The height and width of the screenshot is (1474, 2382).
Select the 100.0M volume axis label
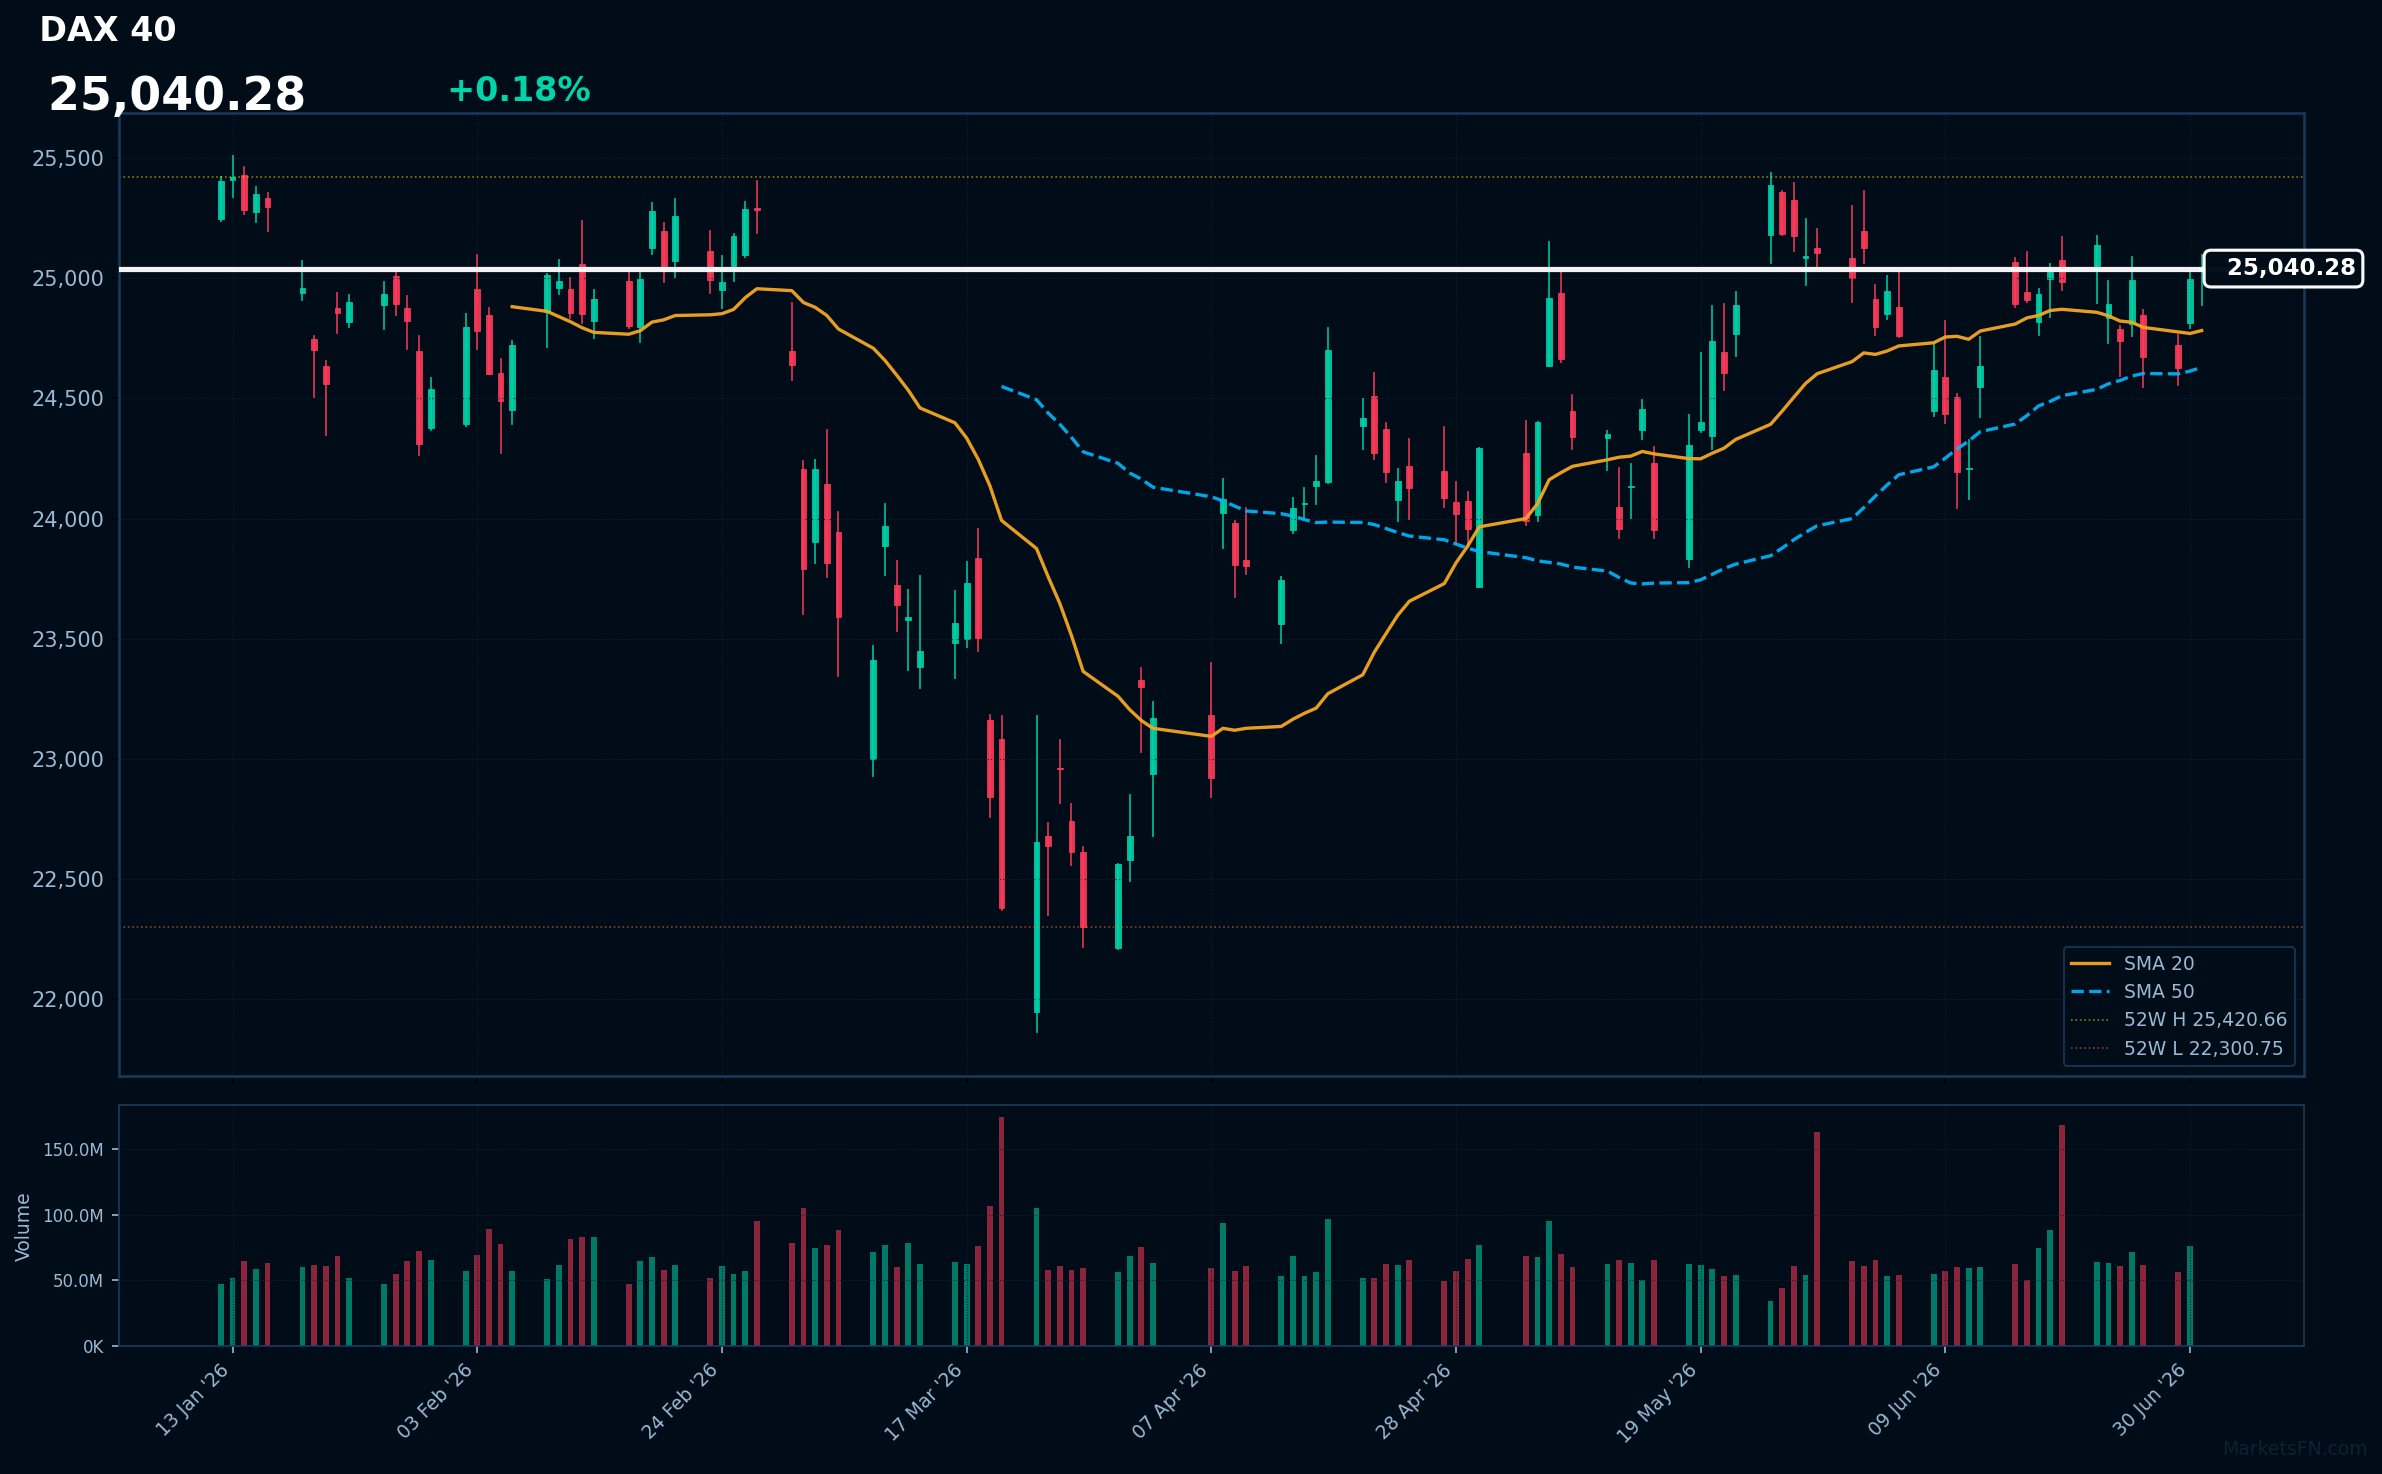click(73, 1216)
